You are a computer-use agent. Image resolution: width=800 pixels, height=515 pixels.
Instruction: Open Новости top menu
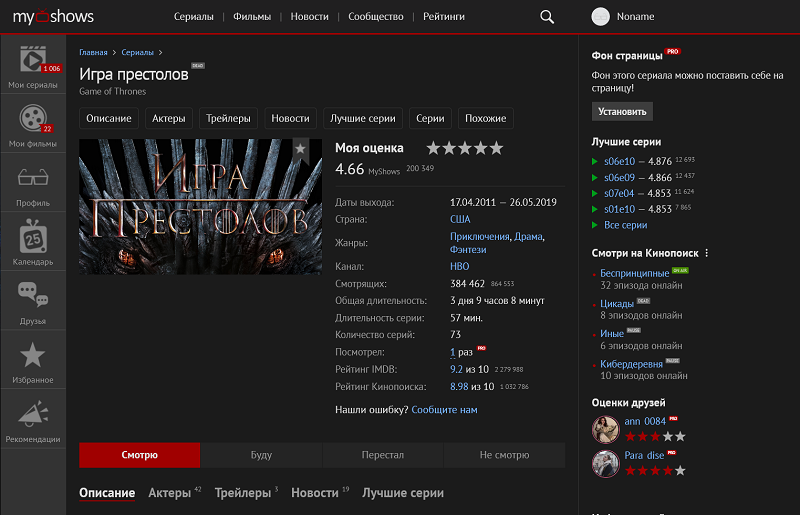pyautogui.click(x=310, y=17)
